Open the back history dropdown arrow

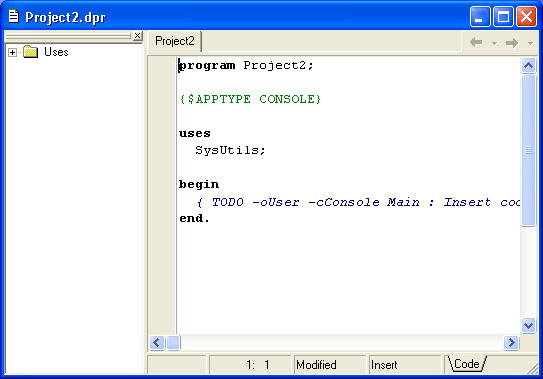pos(495,44)
